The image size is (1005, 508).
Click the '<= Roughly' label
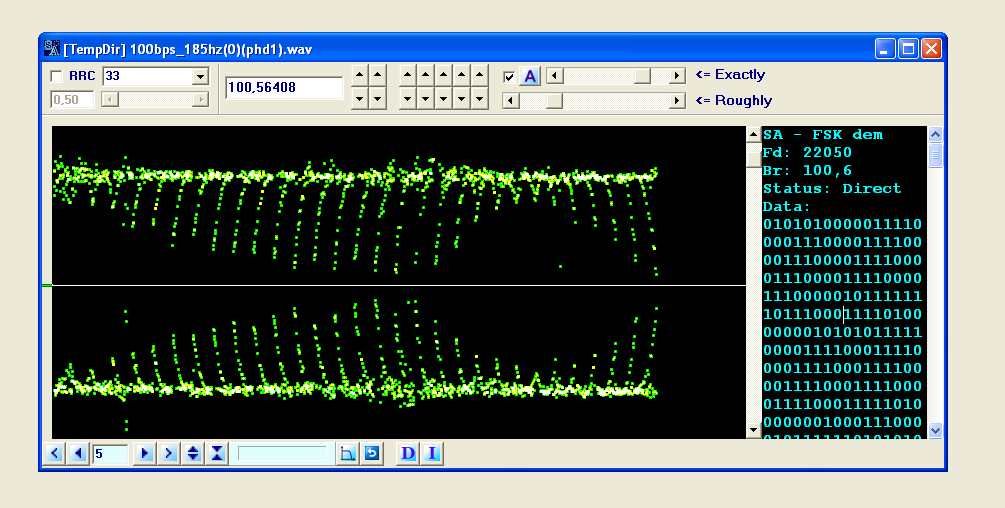[733, 101]
